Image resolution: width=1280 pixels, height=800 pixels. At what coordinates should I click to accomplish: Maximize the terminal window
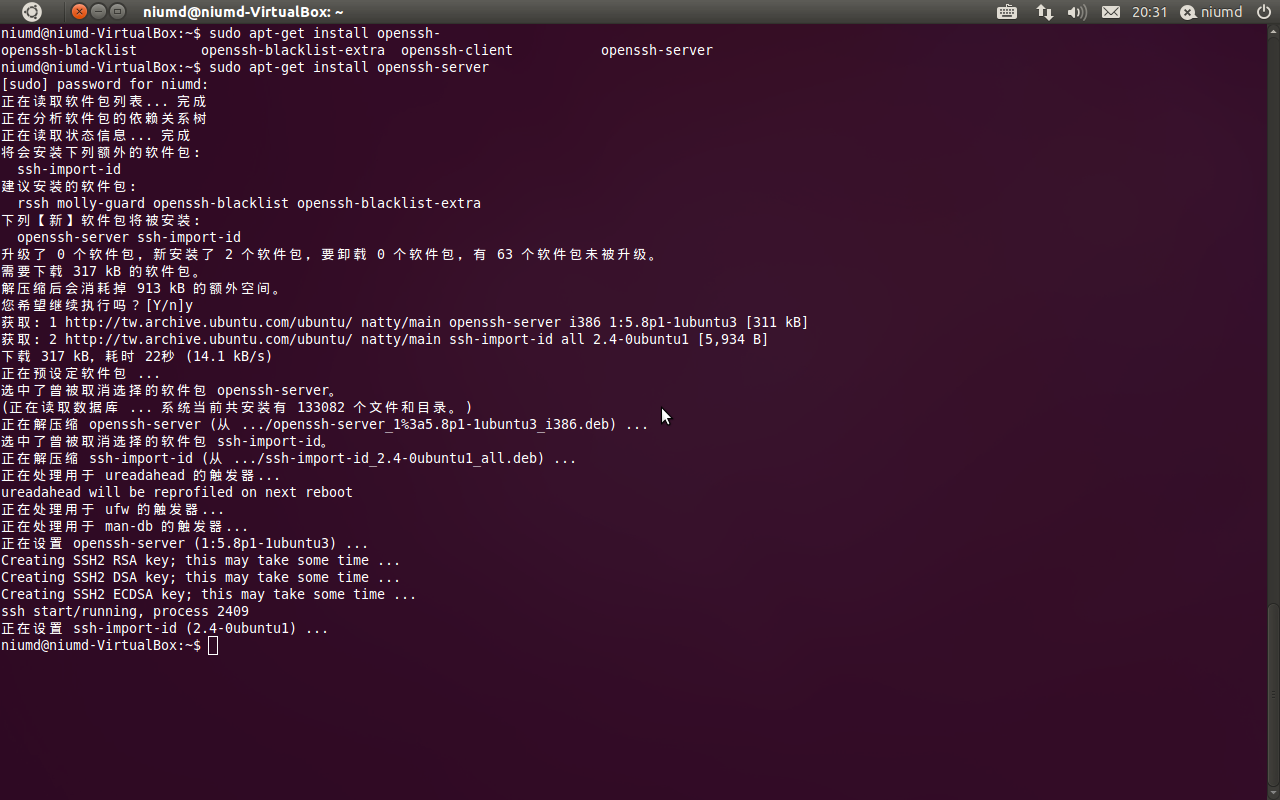(118, 12)
